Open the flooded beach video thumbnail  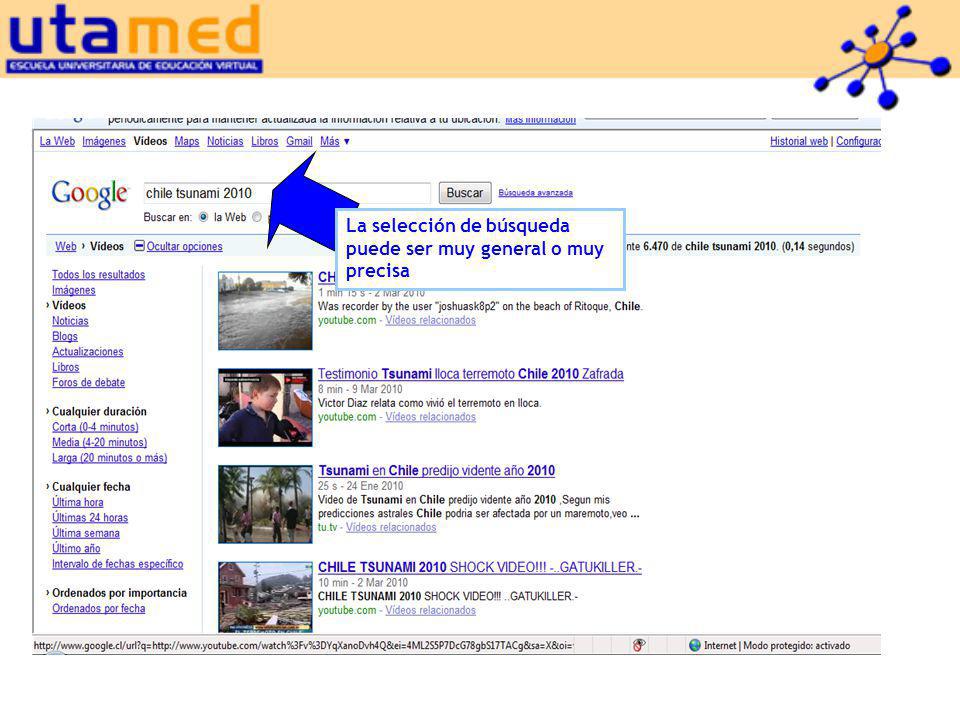pos(265,311)
